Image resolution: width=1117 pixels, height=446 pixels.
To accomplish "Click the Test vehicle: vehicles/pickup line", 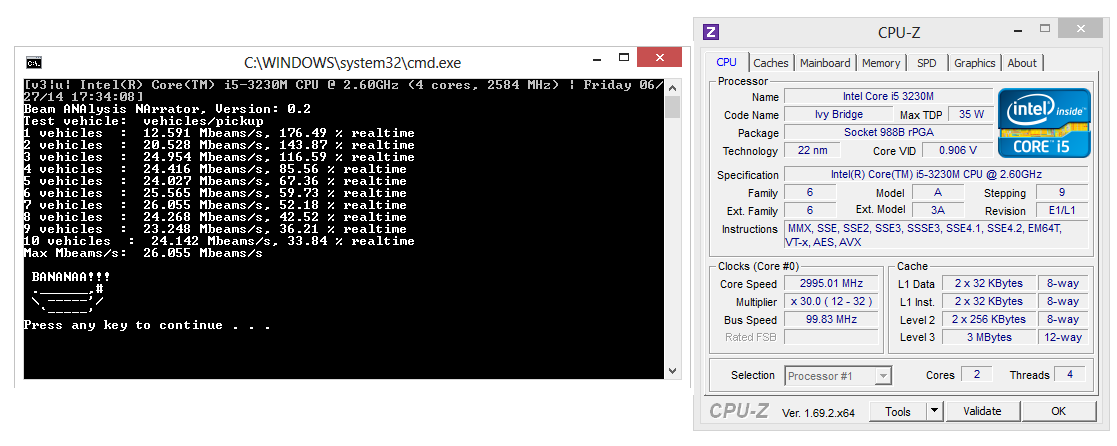I will click(x=143, y=121).
